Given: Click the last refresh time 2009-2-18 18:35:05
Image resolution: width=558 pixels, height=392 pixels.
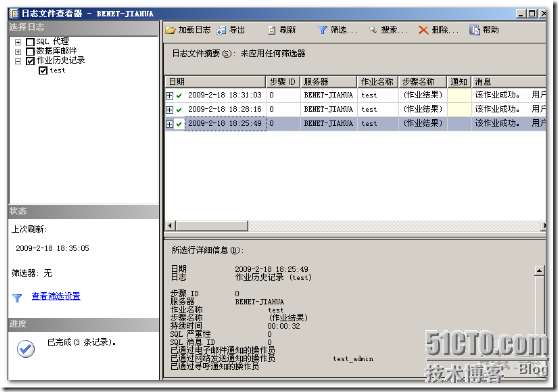Looking at the screenshot, I should pyautogui.click(x=52, y=248).
